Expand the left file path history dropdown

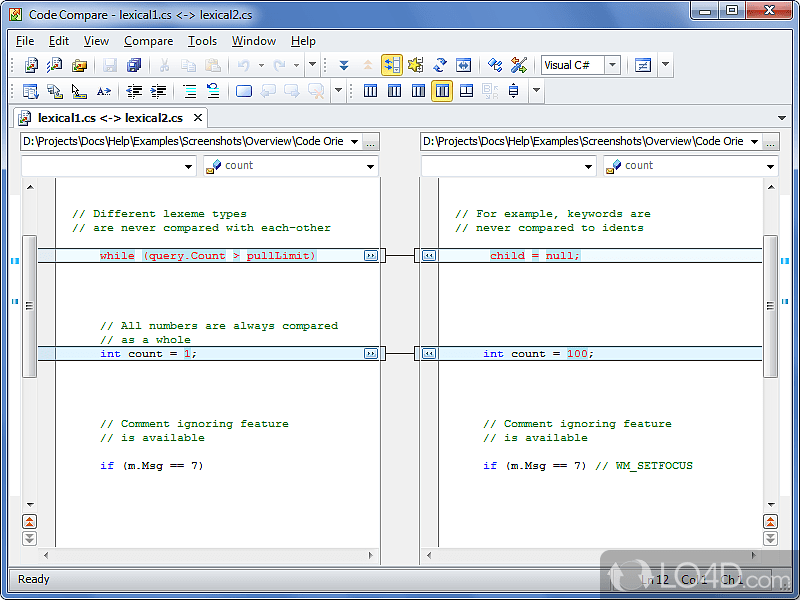[354, 142]
